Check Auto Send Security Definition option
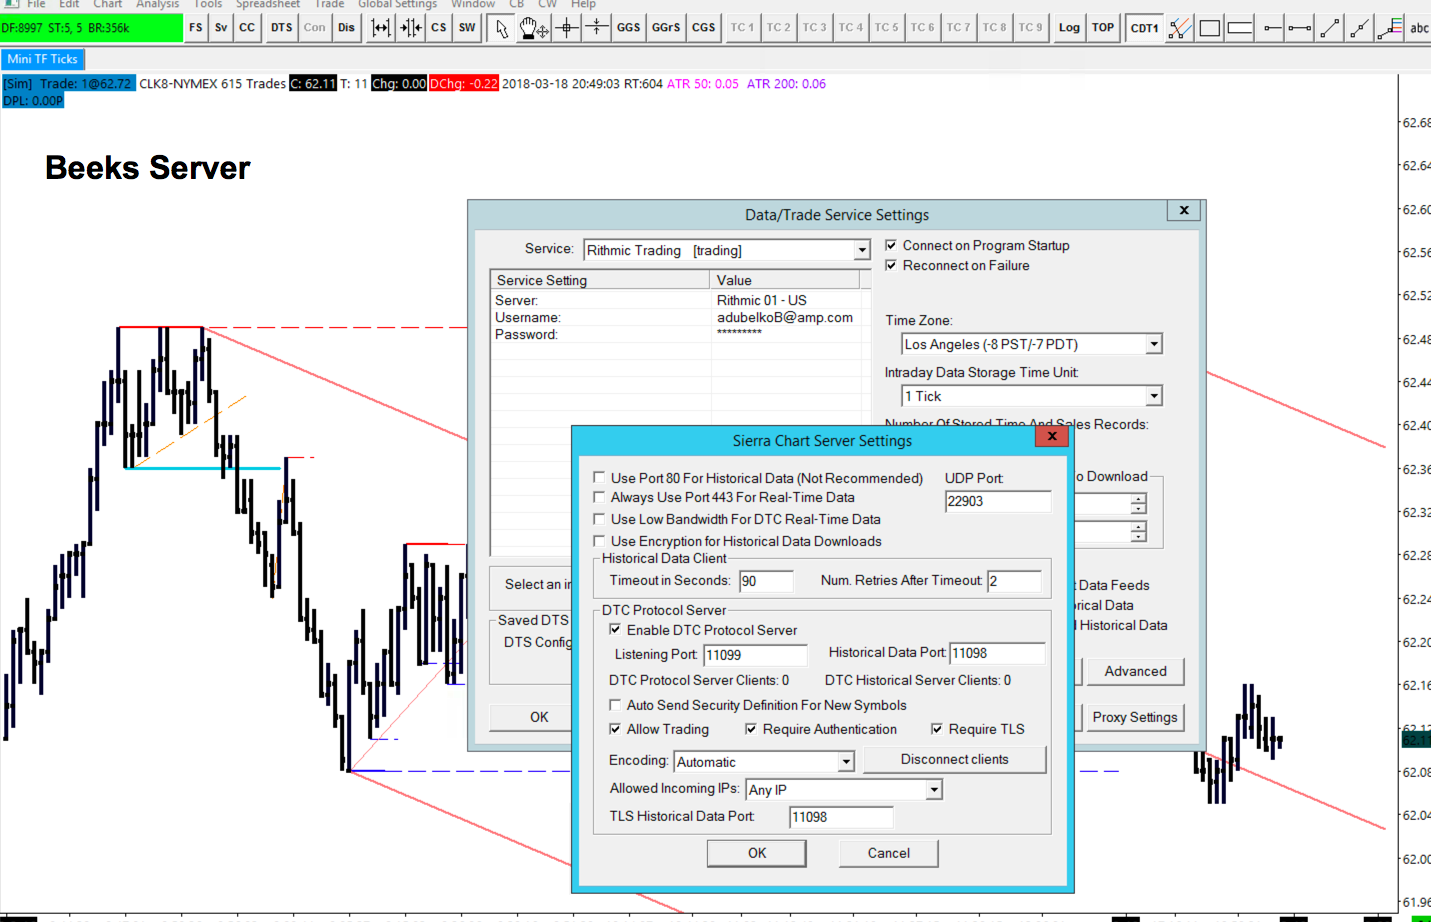Screen dimensions: 1431x922 pos(615,705)
